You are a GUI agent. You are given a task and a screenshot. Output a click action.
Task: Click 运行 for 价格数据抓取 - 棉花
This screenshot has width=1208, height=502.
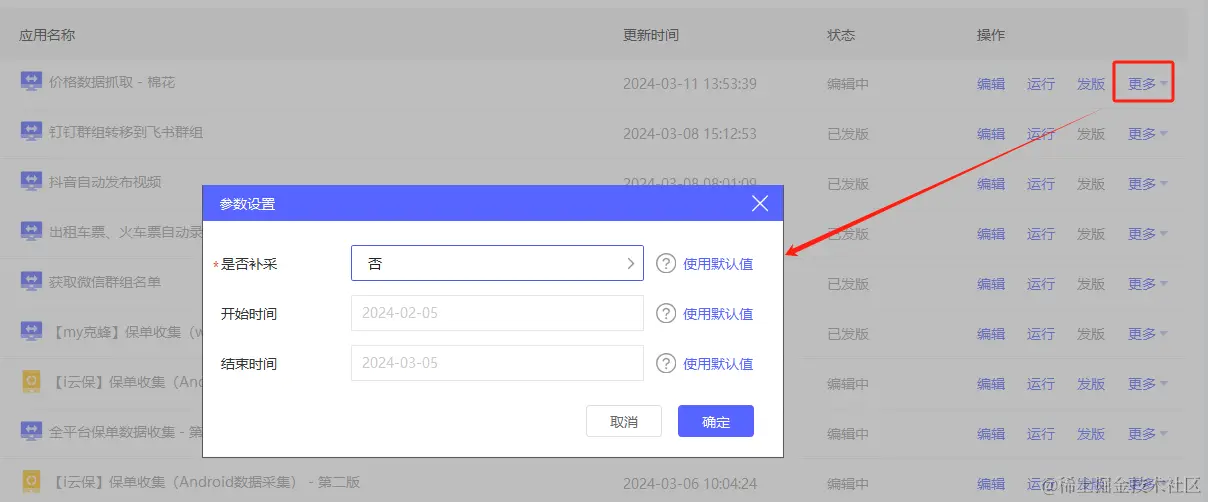pos(1041,84)
